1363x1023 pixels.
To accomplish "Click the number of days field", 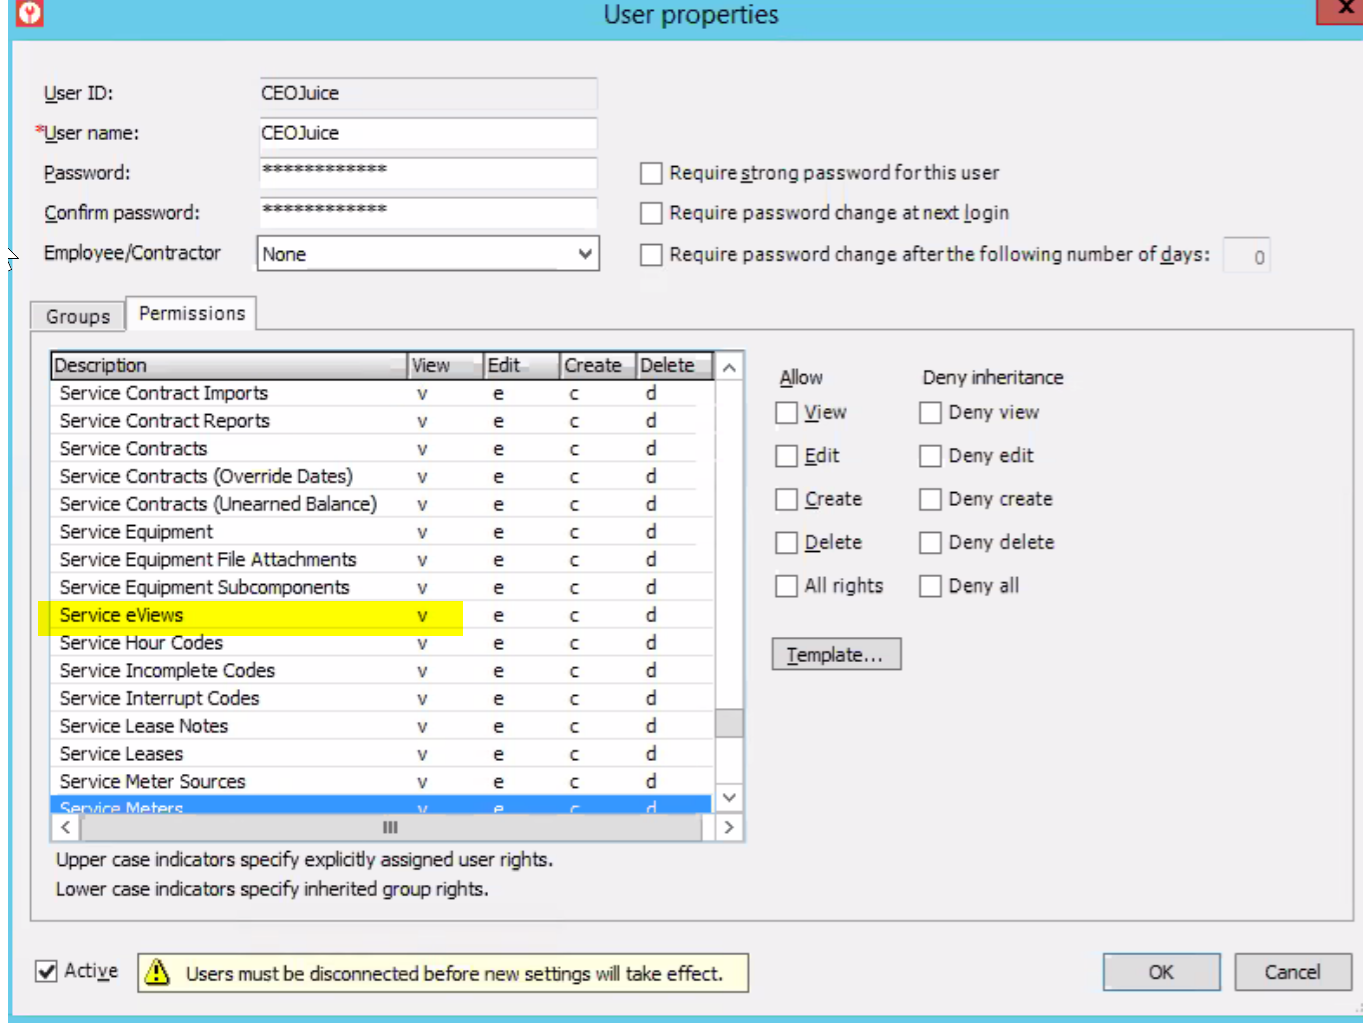I will pos(1247,256).
